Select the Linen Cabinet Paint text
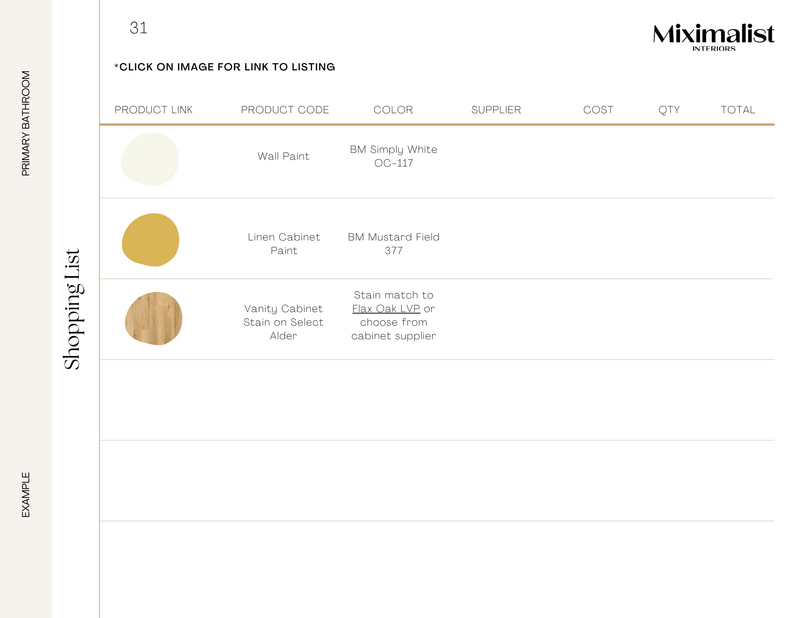The image size is (800, 618). click(284, 244)
